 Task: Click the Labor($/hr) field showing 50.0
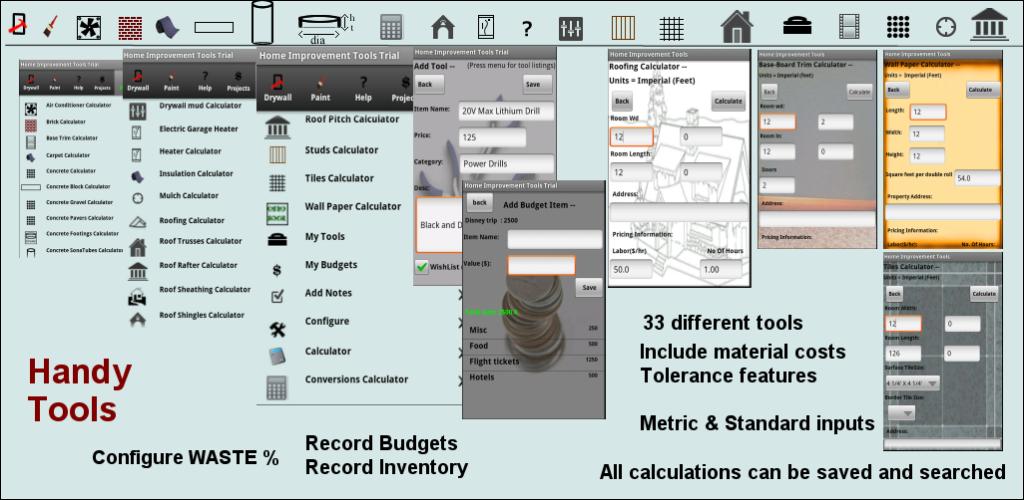[x=631, y=270]
